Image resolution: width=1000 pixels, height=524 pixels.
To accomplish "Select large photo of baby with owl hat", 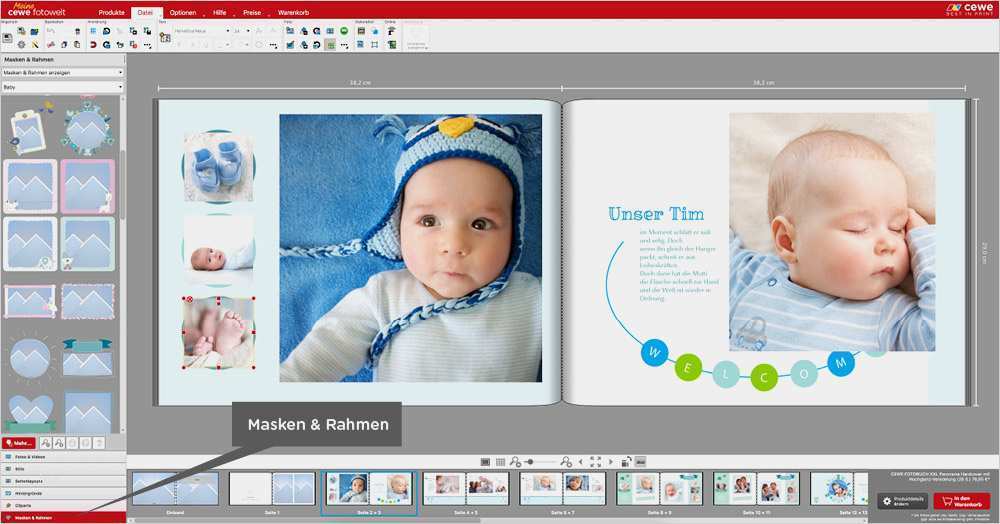I will 411,248.
